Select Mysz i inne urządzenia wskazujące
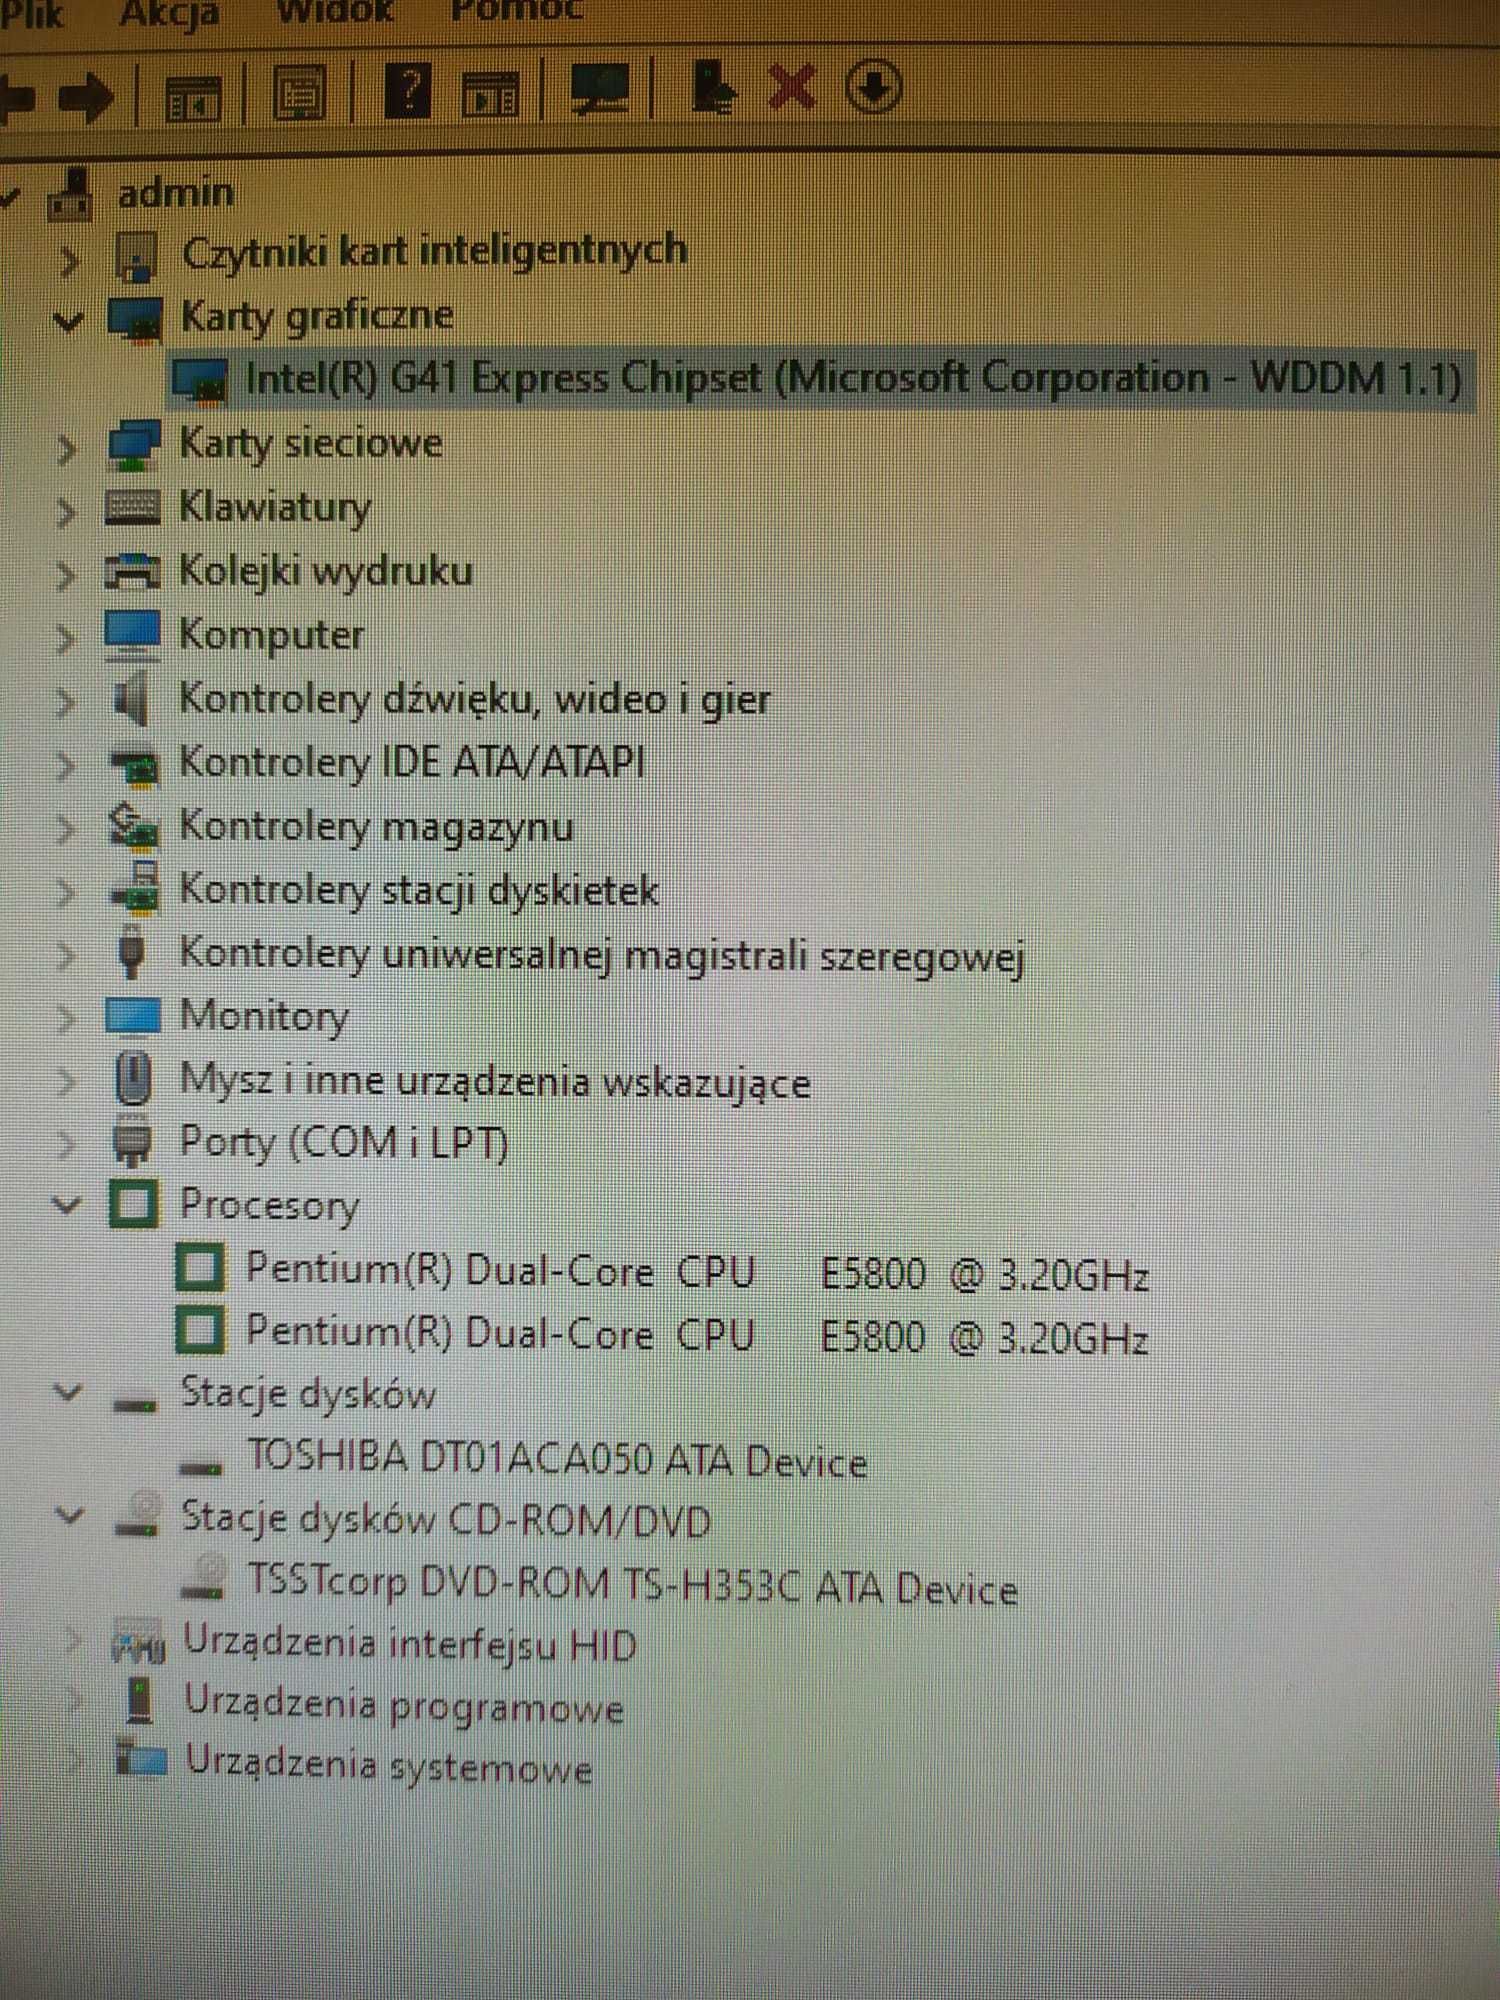The height and width of the screenshot is (2000, 1500). pyautogui.click(x=494, y=1081)
